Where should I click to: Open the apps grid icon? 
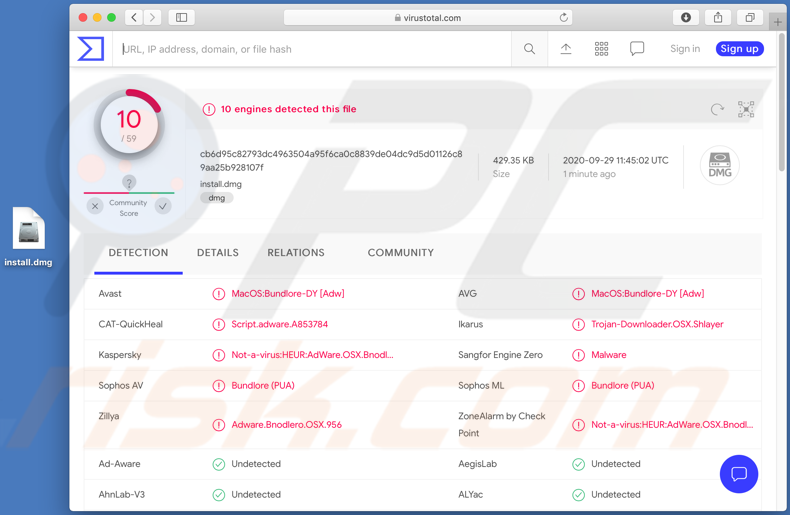601,49
